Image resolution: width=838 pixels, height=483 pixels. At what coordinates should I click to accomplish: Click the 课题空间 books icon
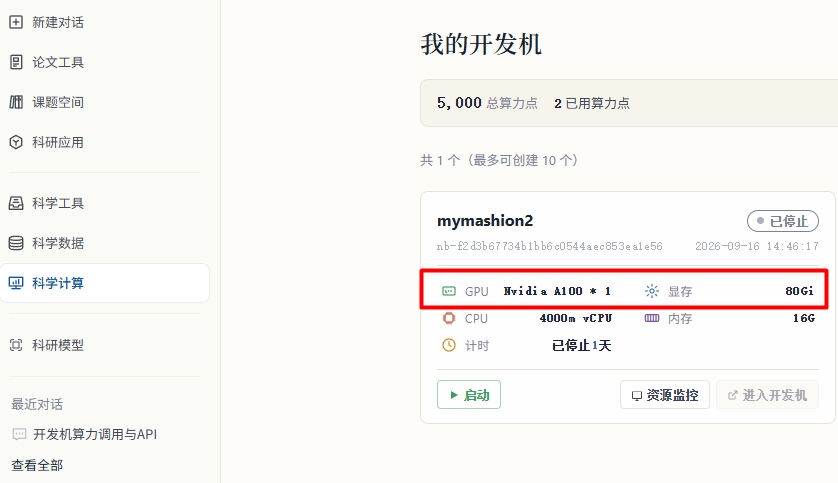pos(16,102)
